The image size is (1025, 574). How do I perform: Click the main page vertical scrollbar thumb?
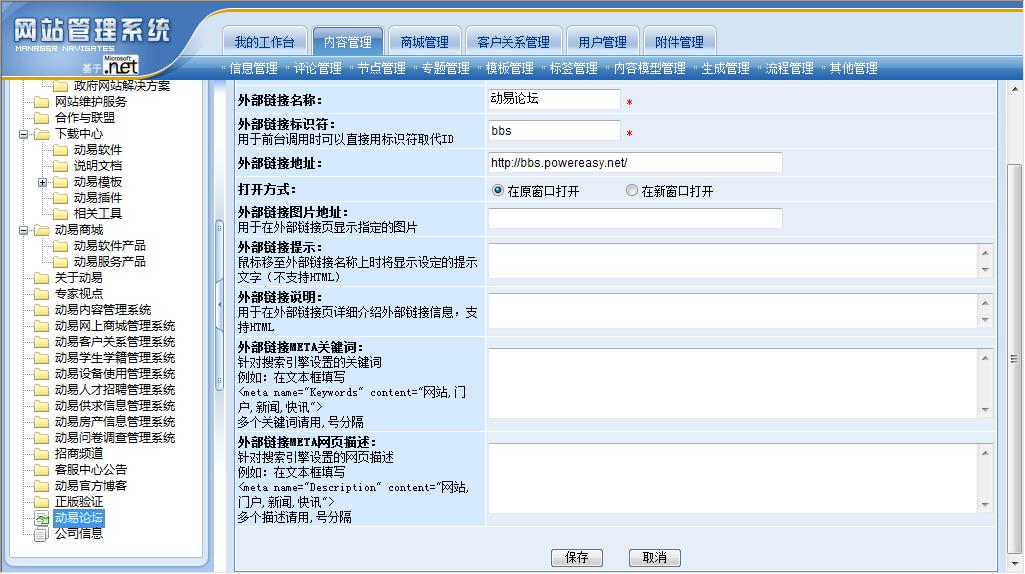(1015, 358)
